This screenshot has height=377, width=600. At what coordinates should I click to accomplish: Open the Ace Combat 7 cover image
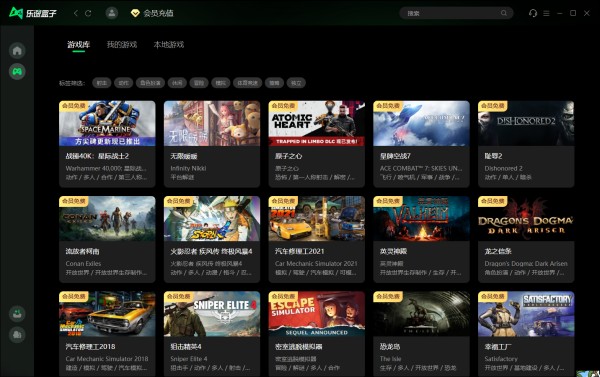point(421,123)
